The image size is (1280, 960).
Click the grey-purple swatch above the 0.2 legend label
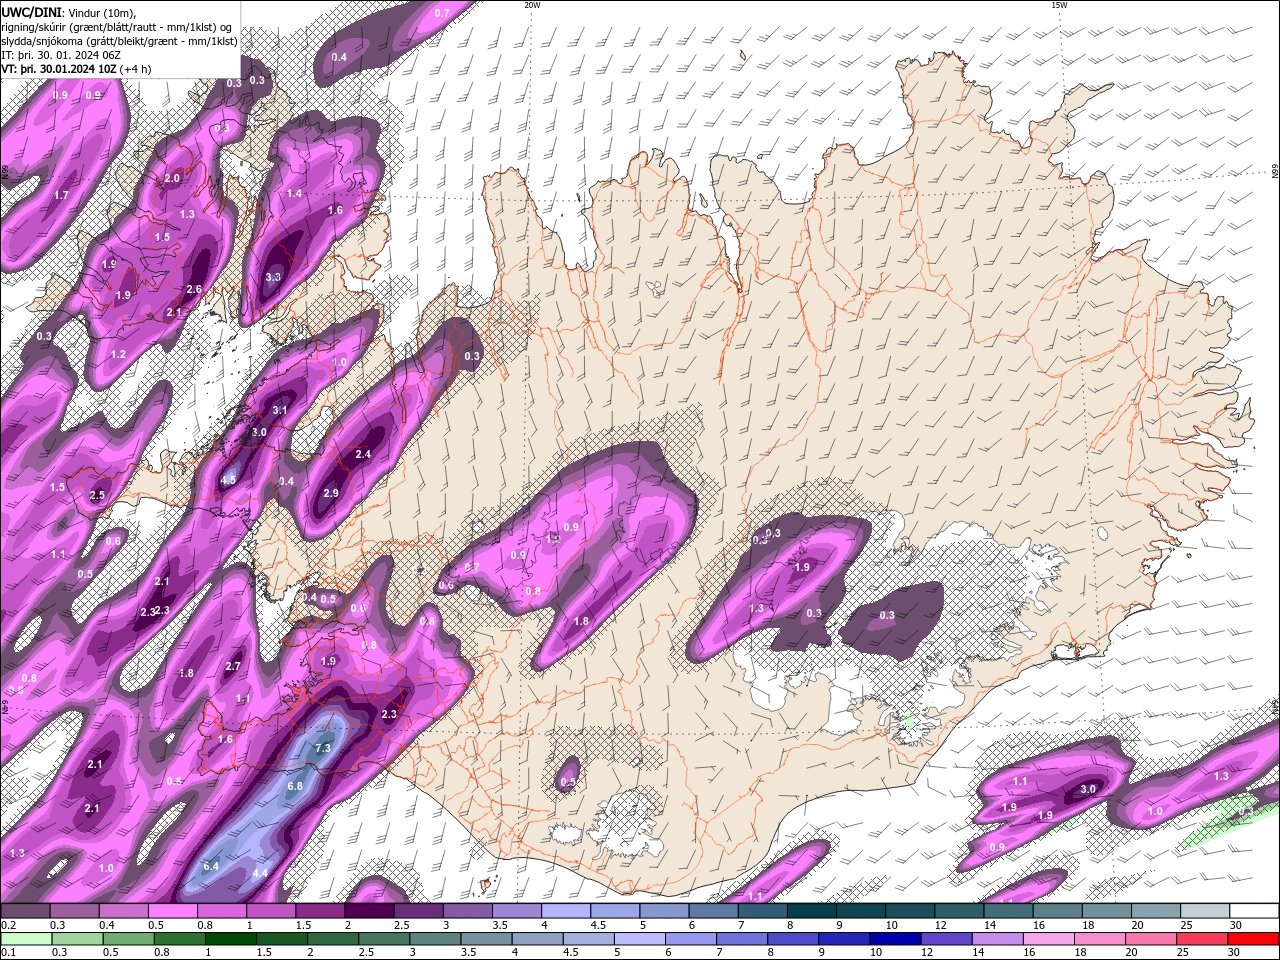click(25, 911)
